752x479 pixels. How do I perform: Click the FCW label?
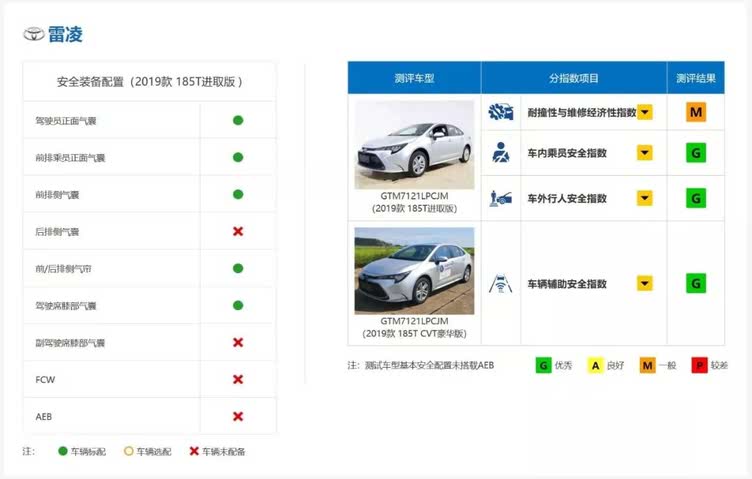[x=45, y=380]
